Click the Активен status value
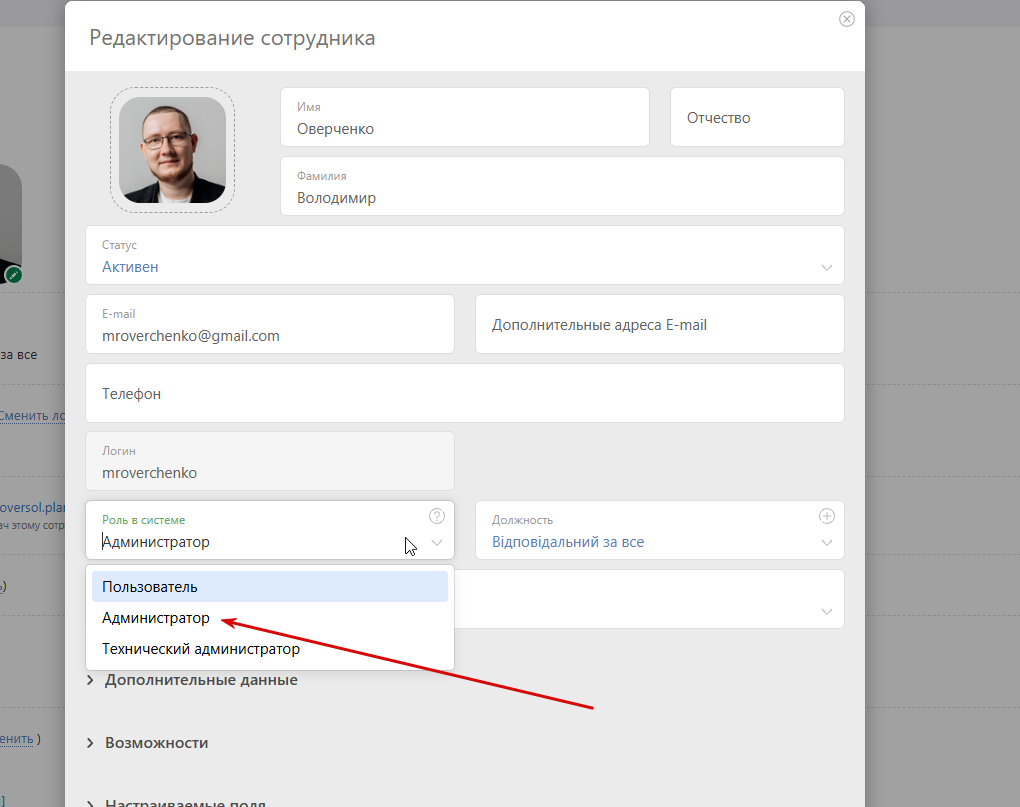Image resolution: width=1020 pixels, height=807 pixels. [x=130, y=267]
